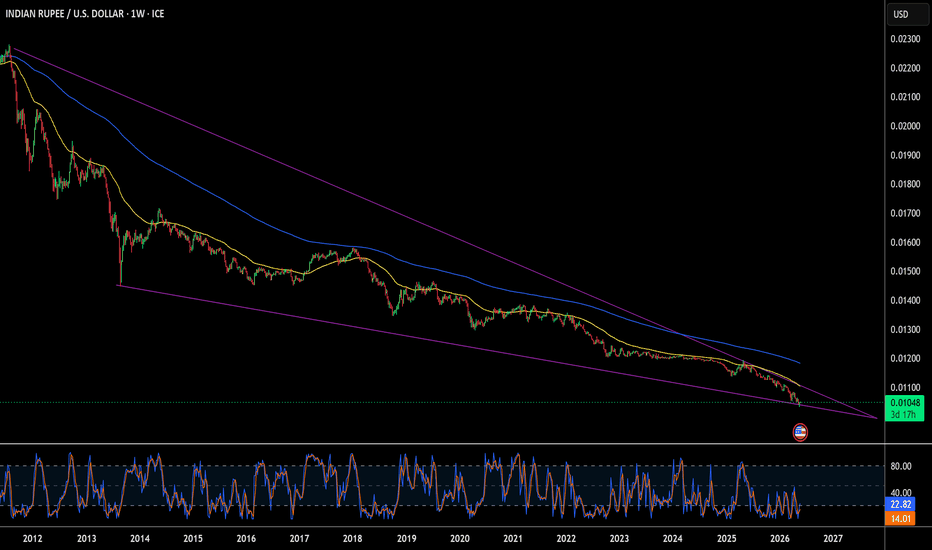The height and width of the screenshot is (550, 932).
Task: Click the 0.02300 price scale label
Action: click(905, 39)
